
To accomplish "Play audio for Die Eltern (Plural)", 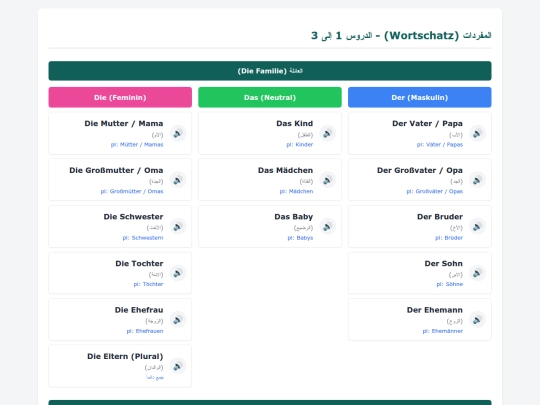I will coord(178,366).
